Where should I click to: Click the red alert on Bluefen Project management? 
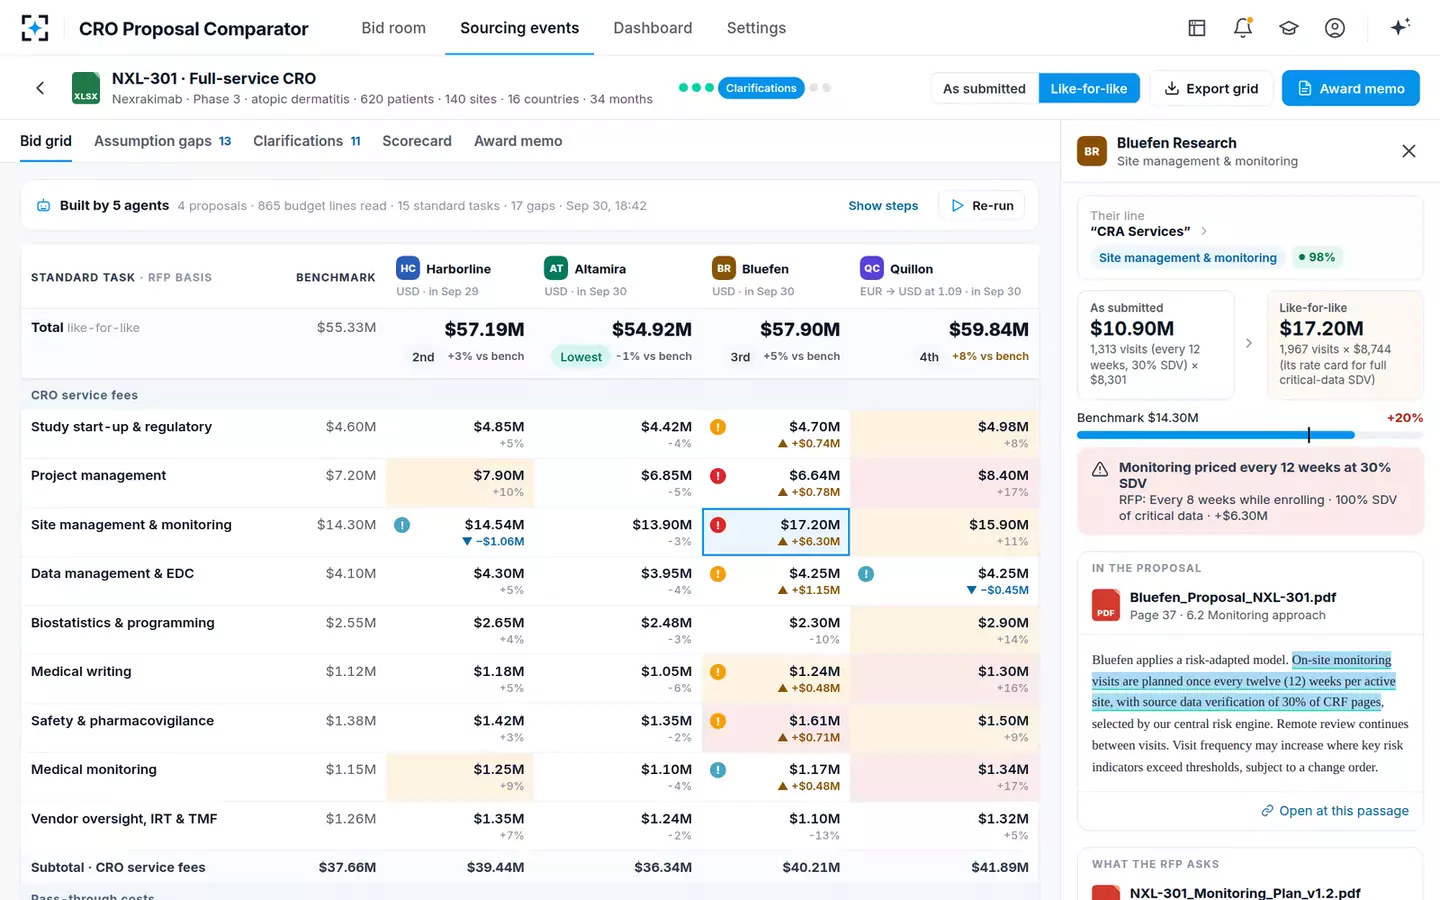tap(718, 476)
